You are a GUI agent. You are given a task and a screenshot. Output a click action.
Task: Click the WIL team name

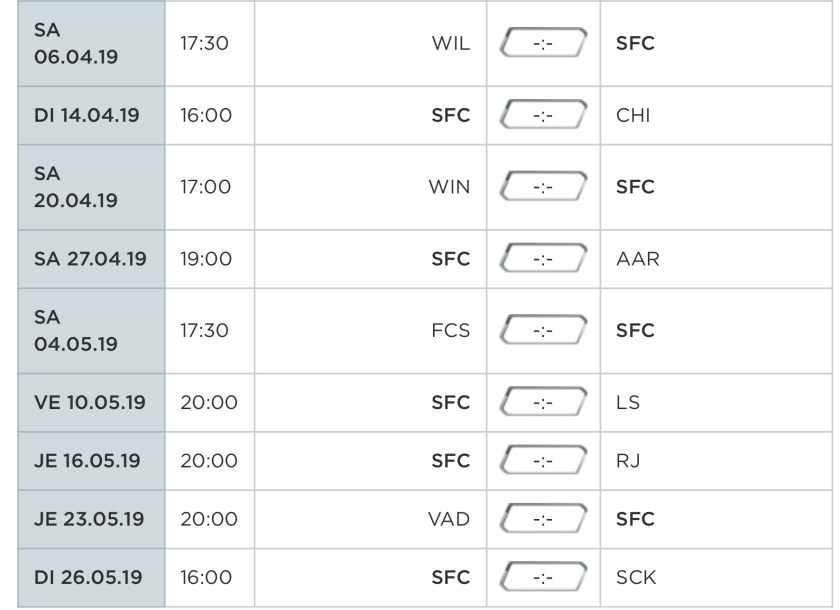click(450, 44)
